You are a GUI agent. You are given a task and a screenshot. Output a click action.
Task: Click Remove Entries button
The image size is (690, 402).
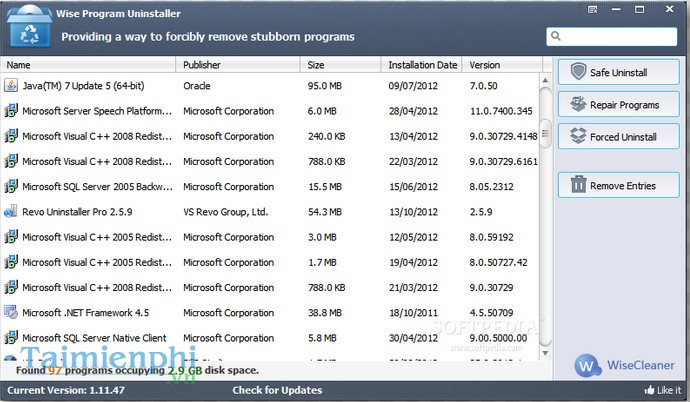click(x=618, y=185)
